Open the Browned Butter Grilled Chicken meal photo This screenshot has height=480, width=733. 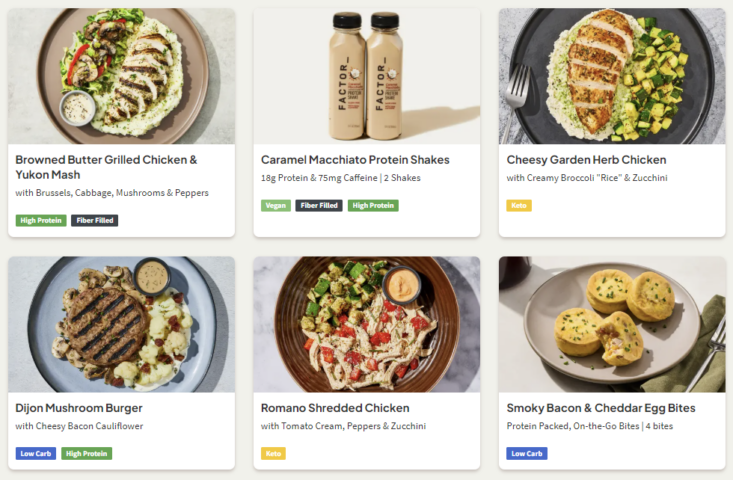(x=121, y=76)
